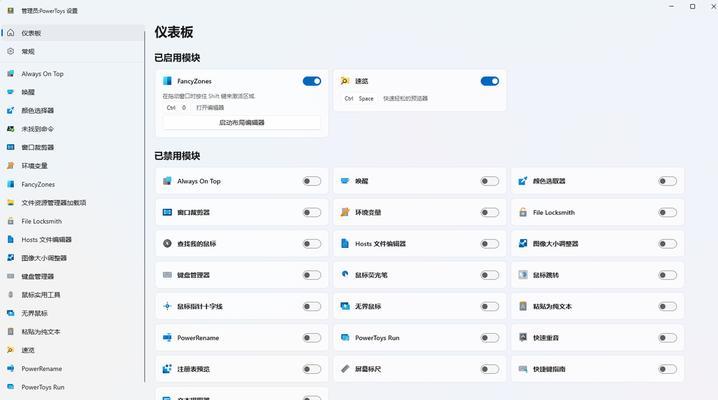Enable the 快速重音 module toggle

click(667, 338)
